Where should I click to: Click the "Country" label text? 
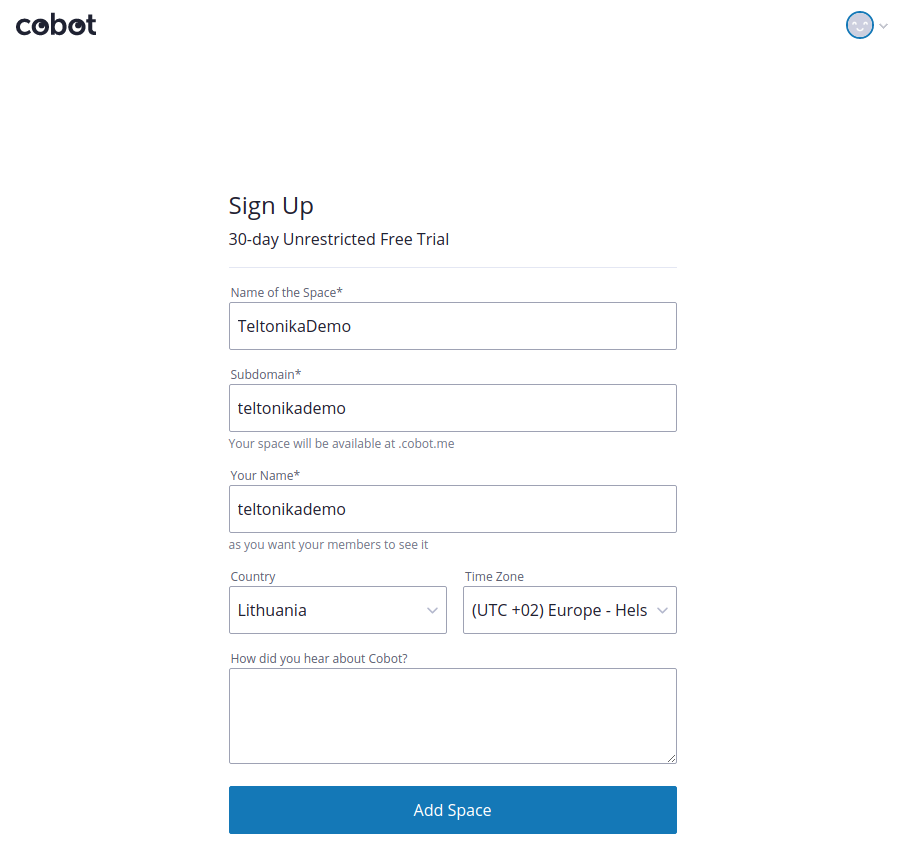click(252, 576)
